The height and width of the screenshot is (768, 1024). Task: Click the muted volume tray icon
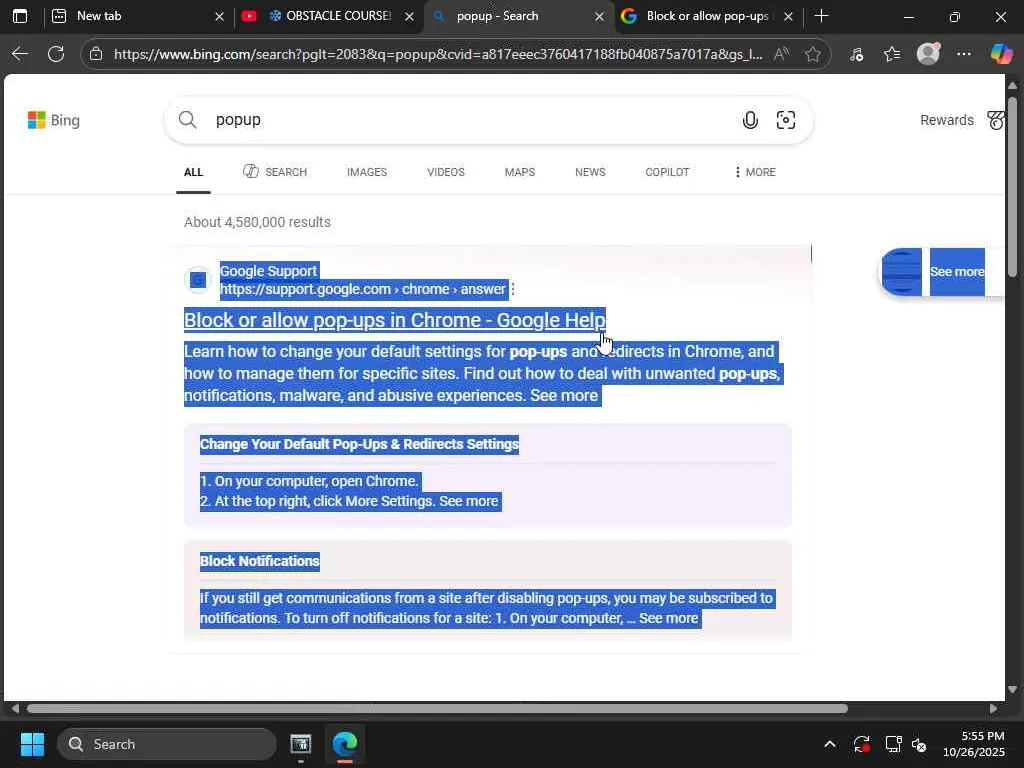pos(919,744)
